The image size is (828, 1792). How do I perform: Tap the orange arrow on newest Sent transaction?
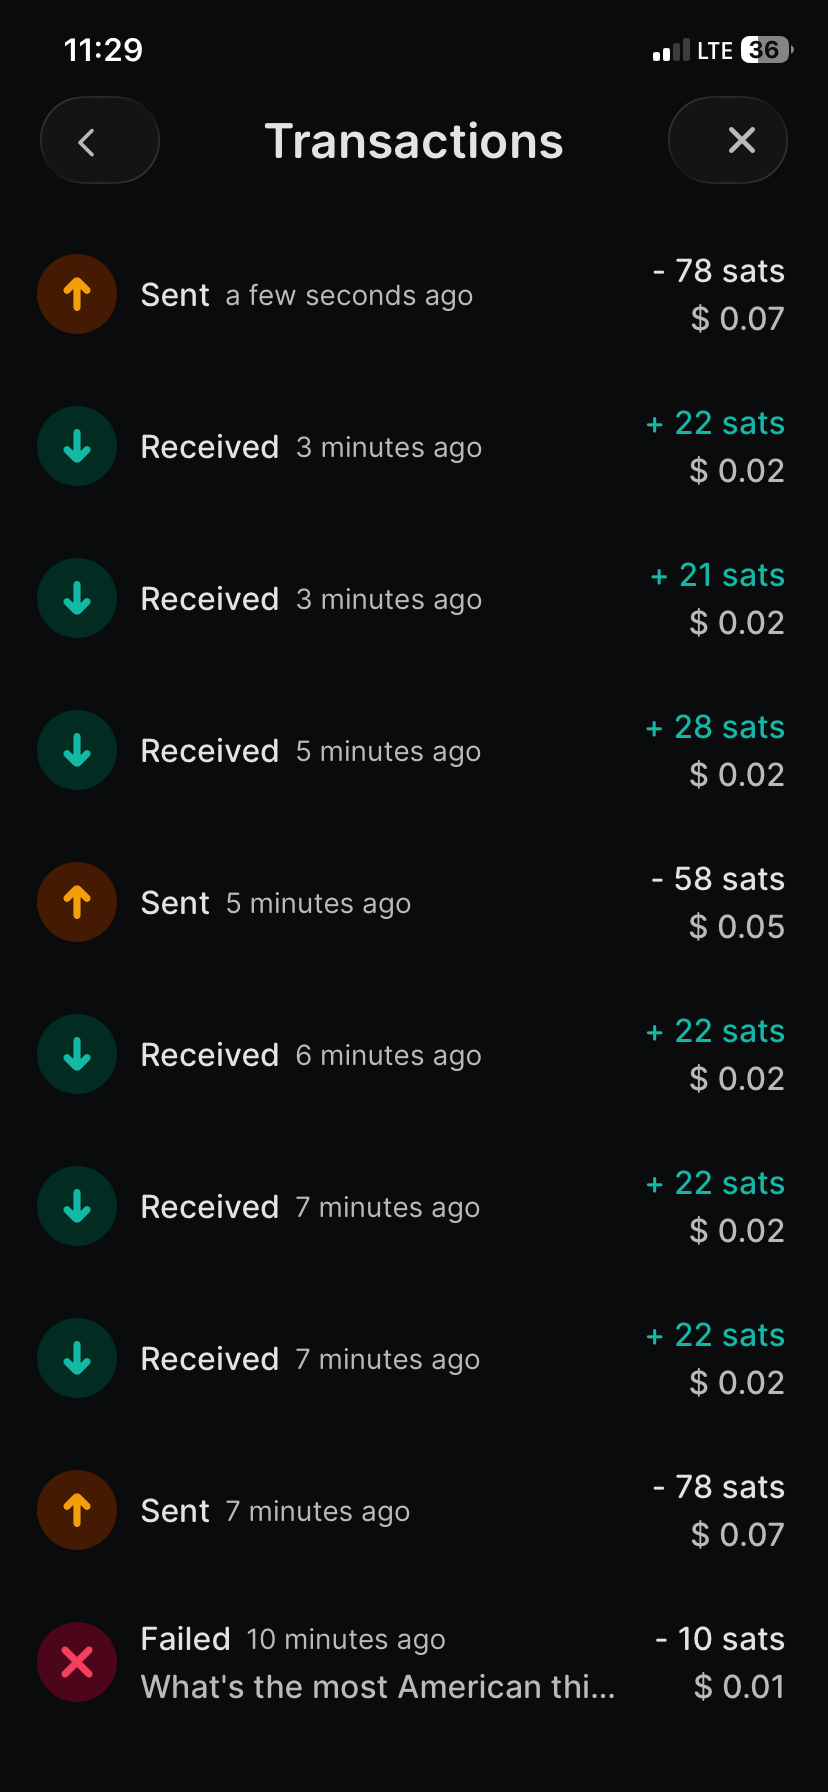pyautogui.click(x=77, y=295)
